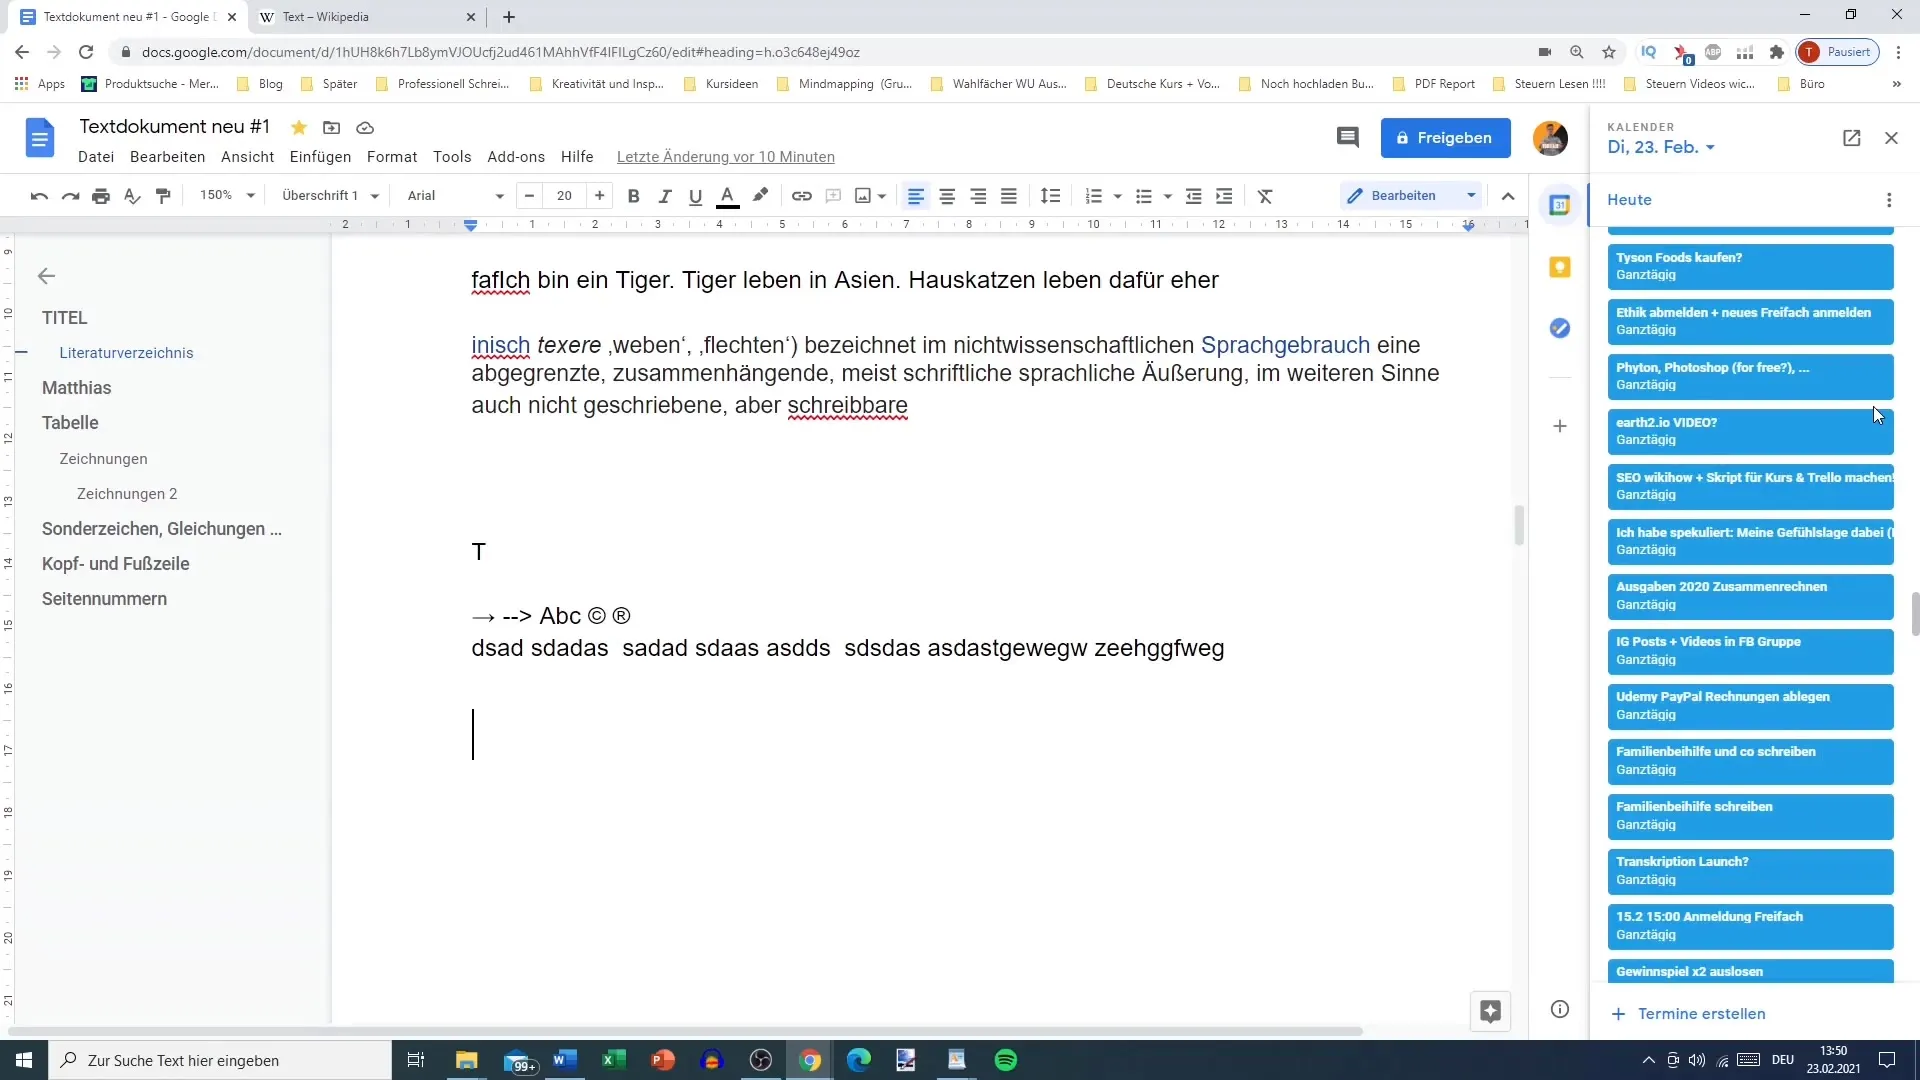The height and width of the screenshot is (1080, 1920).
Task: Decrease the indent
Action: [x=1193, y=196]
